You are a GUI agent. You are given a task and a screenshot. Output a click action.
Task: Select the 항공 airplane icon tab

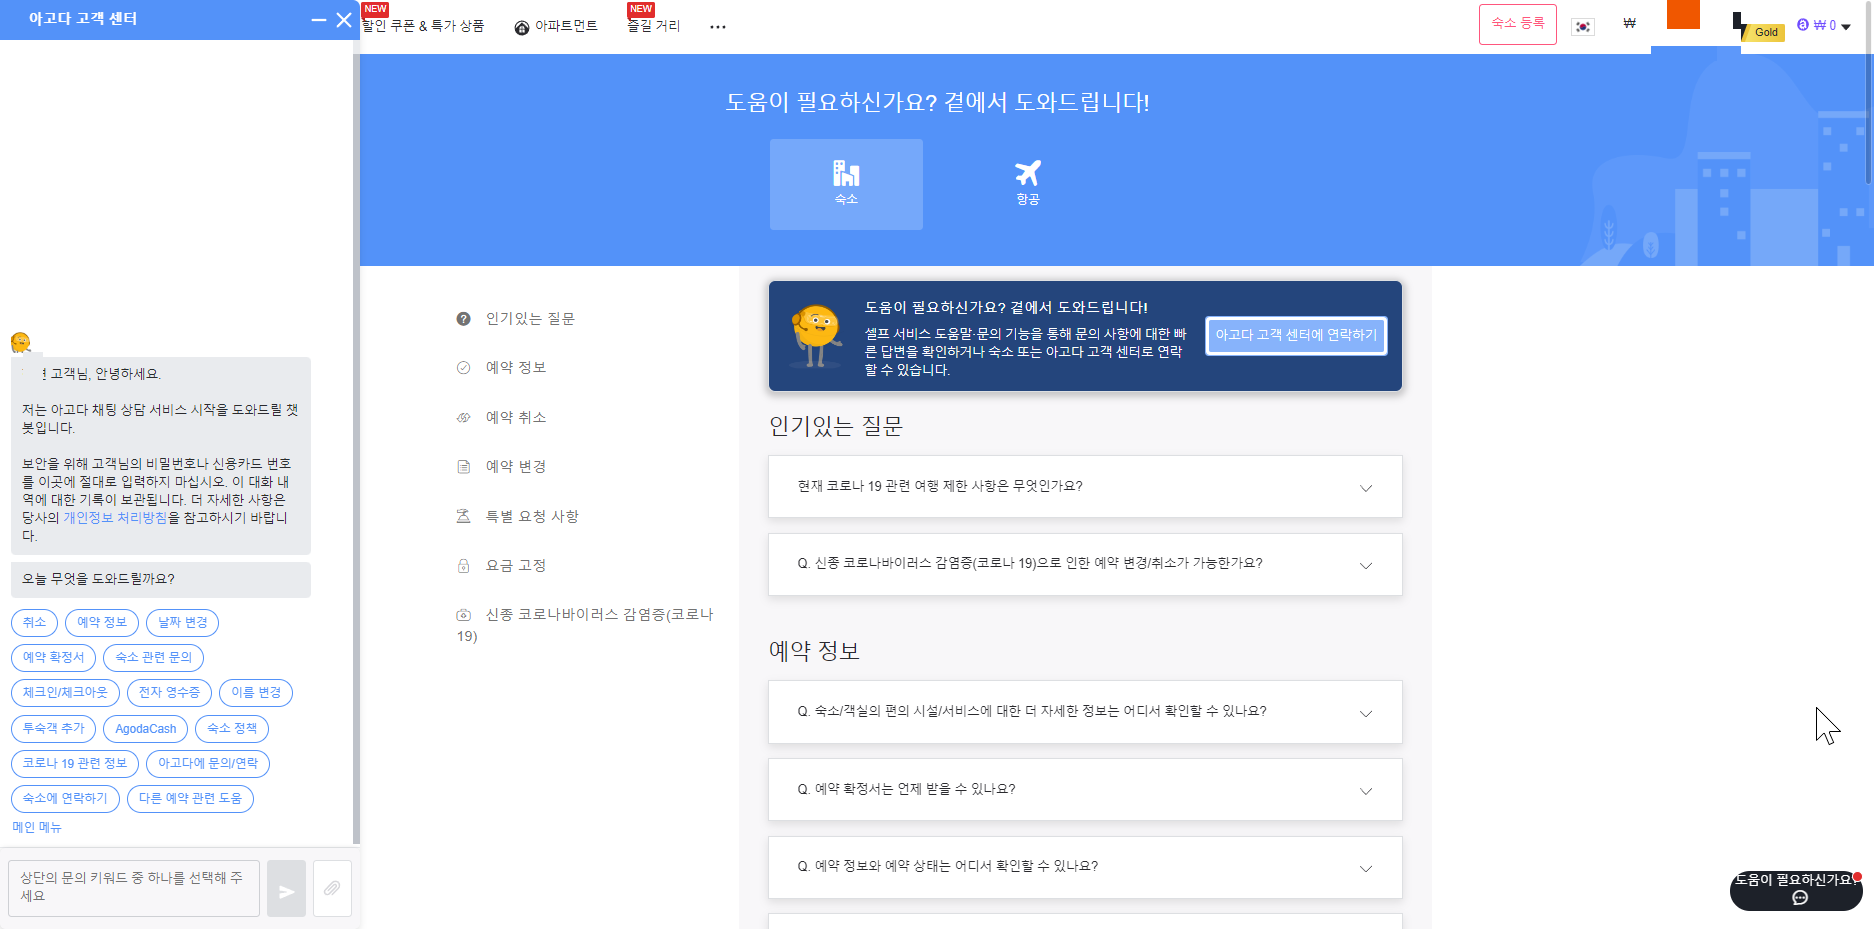coord(1028,184)
